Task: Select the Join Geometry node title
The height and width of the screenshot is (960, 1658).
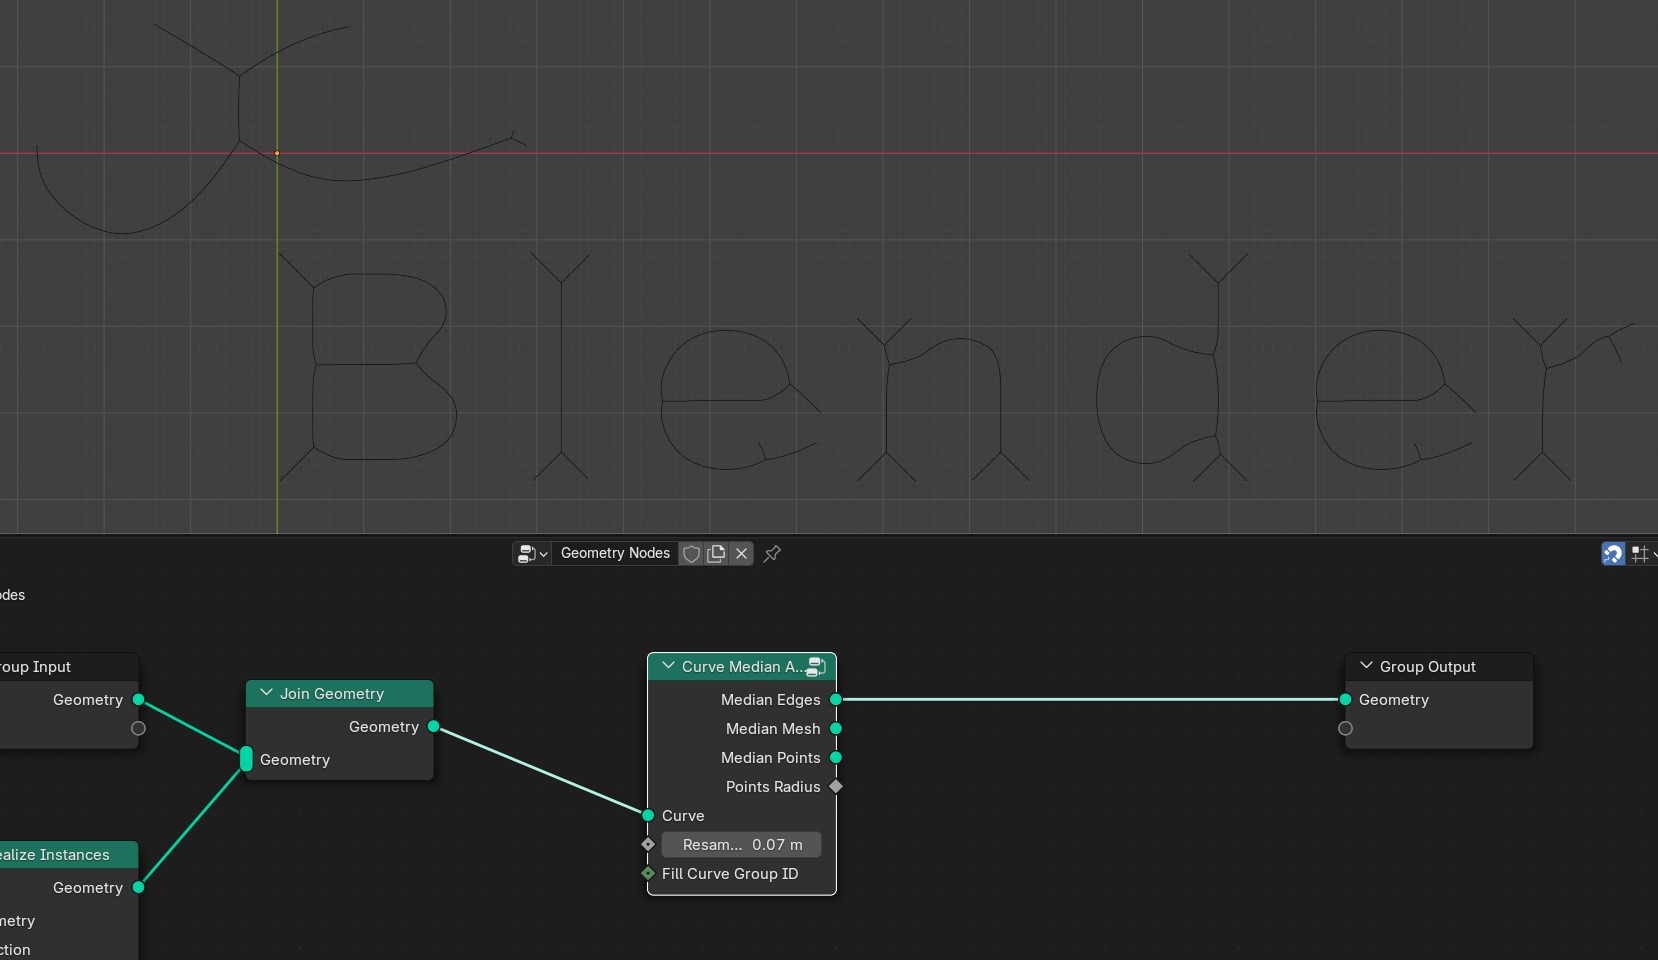Action: point(332,694)
